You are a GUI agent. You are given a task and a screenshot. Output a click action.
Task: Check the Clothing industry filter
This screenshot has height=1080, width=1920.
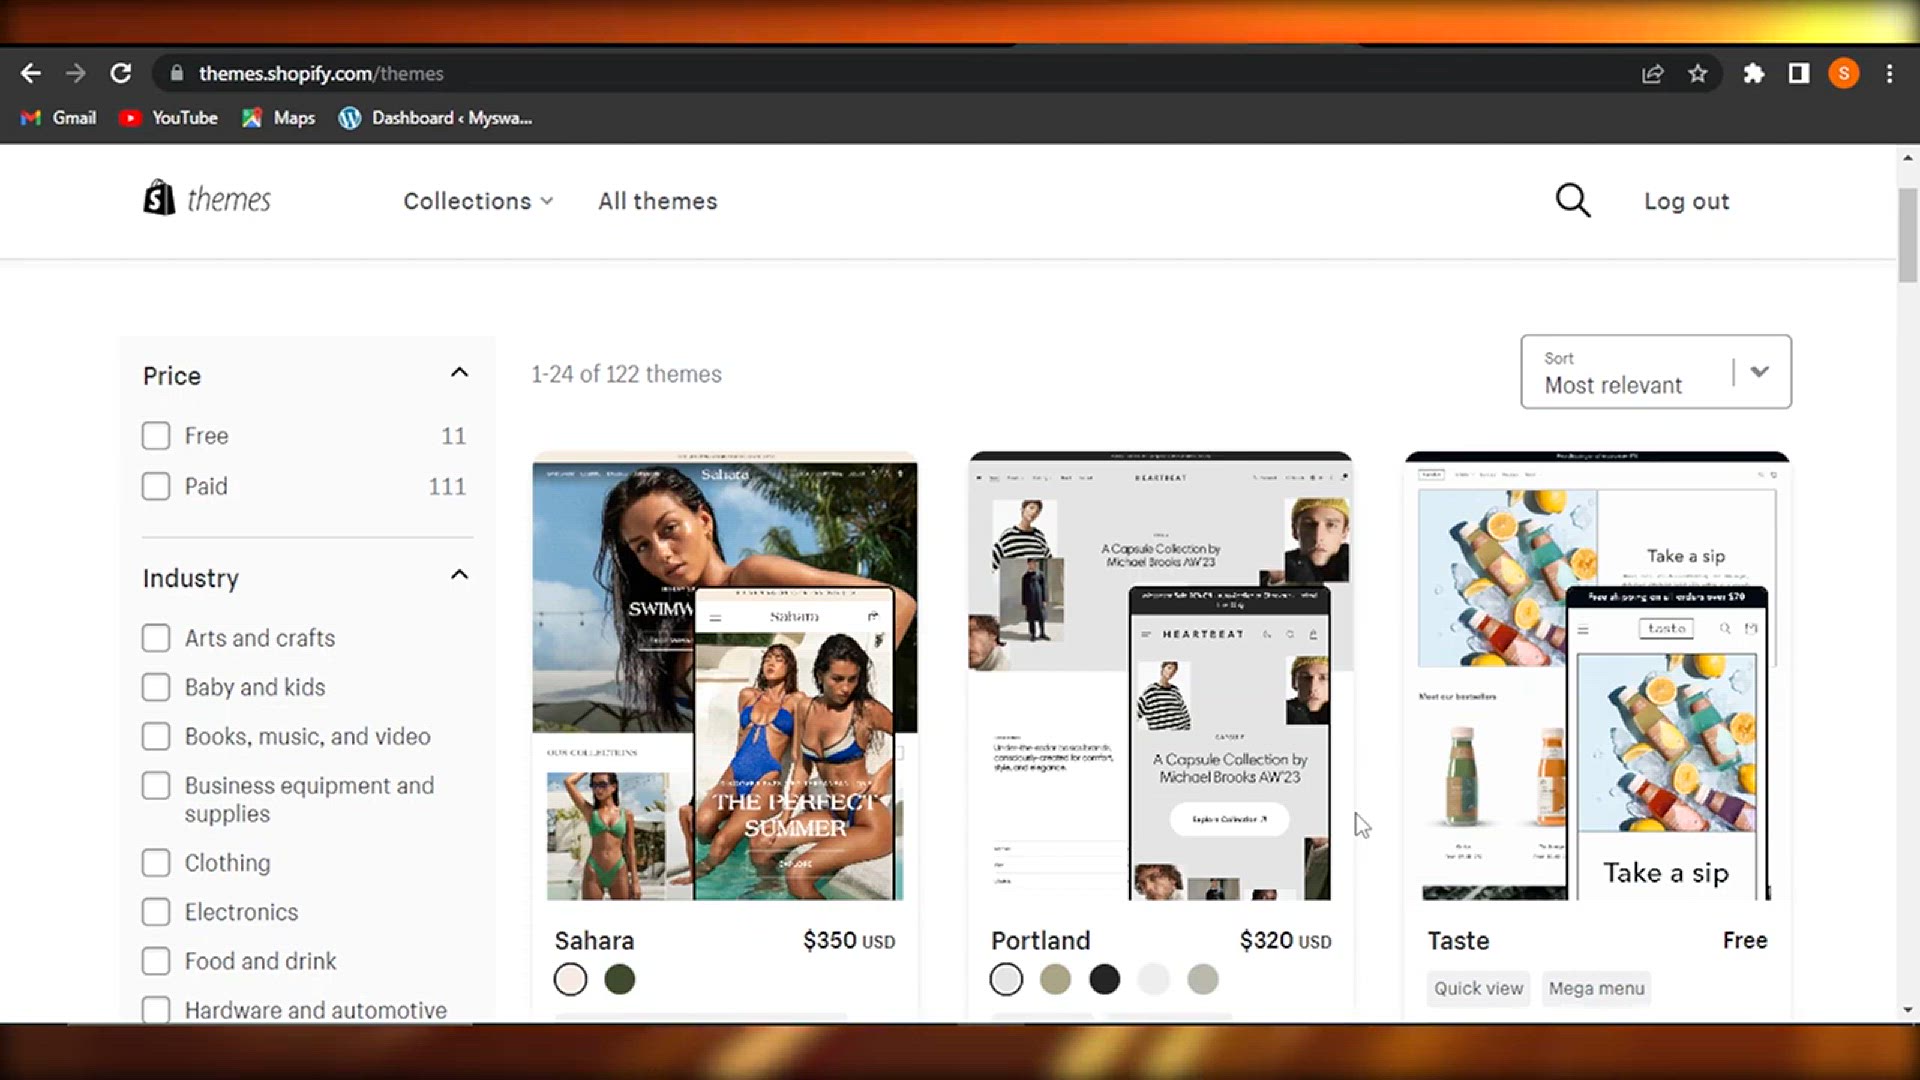pyautogui.click(x=156, y=863)
